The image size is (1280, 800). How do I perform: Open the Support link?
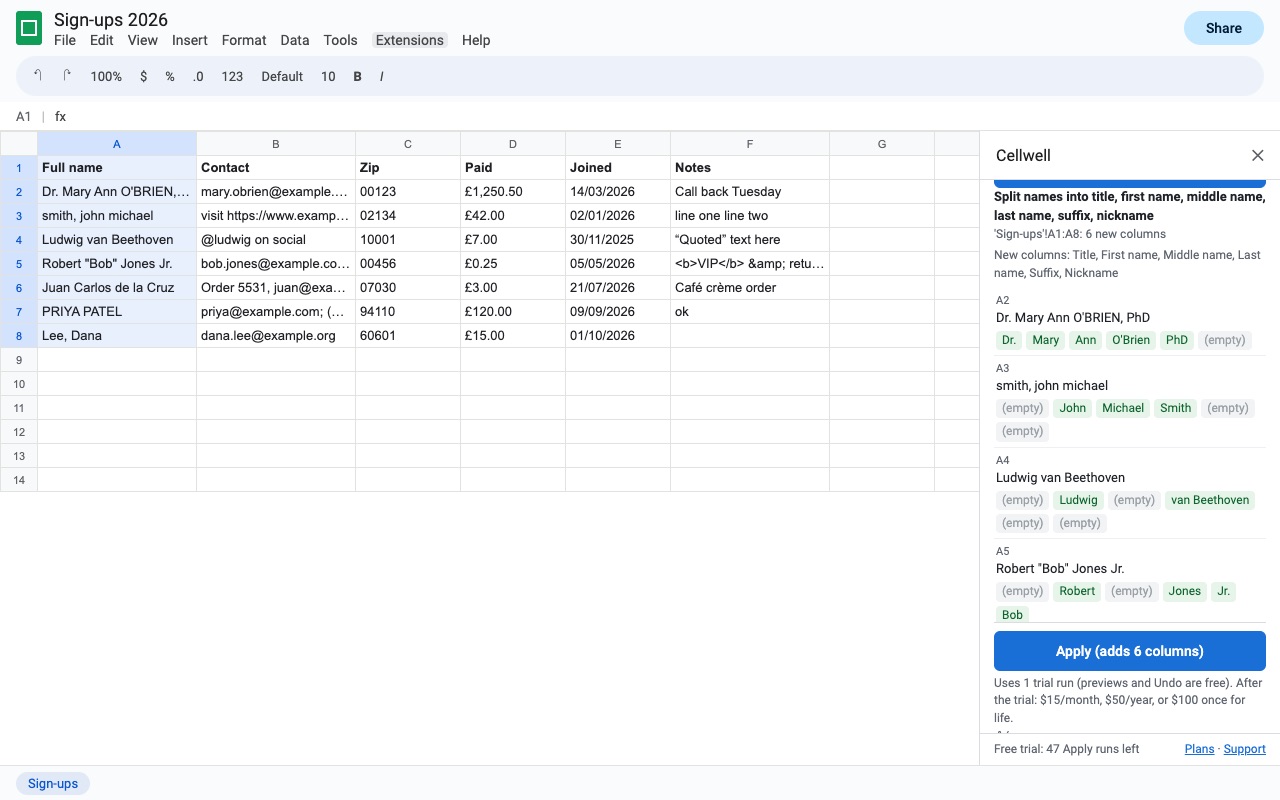[1245, 749]
